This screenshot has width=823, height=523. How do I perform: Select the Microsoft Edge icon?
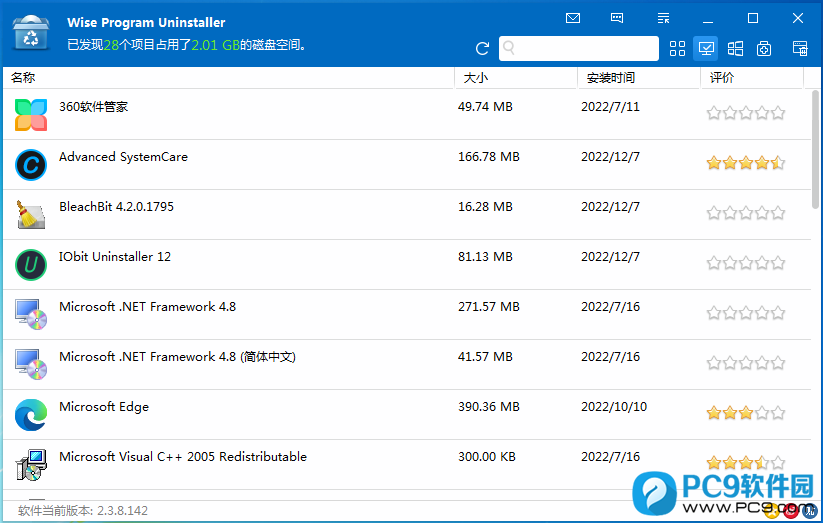31,415
